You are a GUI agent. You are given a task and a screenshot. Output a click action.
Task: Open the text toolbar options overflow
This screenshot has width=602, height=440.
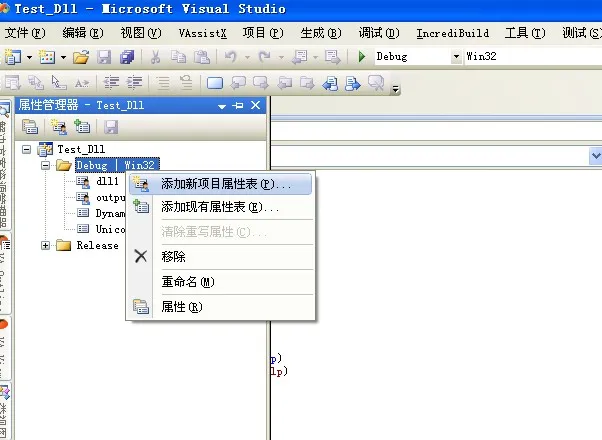click(x=395, y=89)
